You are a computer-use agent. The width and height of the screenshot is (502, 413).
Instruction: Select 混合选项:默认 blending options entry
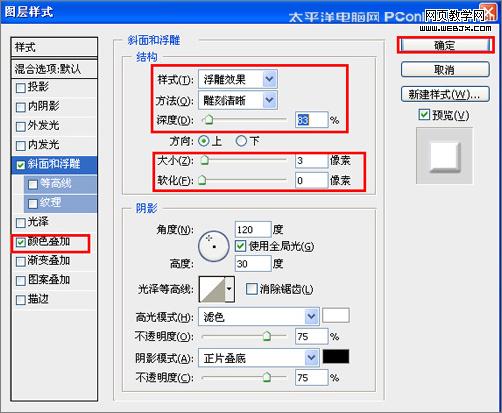pos(54,69)
